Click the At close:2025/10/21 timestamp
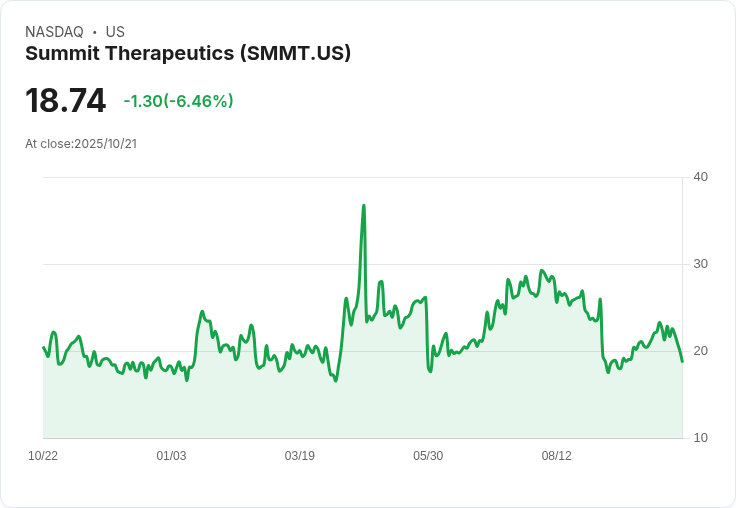This screenshot has width=736, height=508. [x=81, y=144]
